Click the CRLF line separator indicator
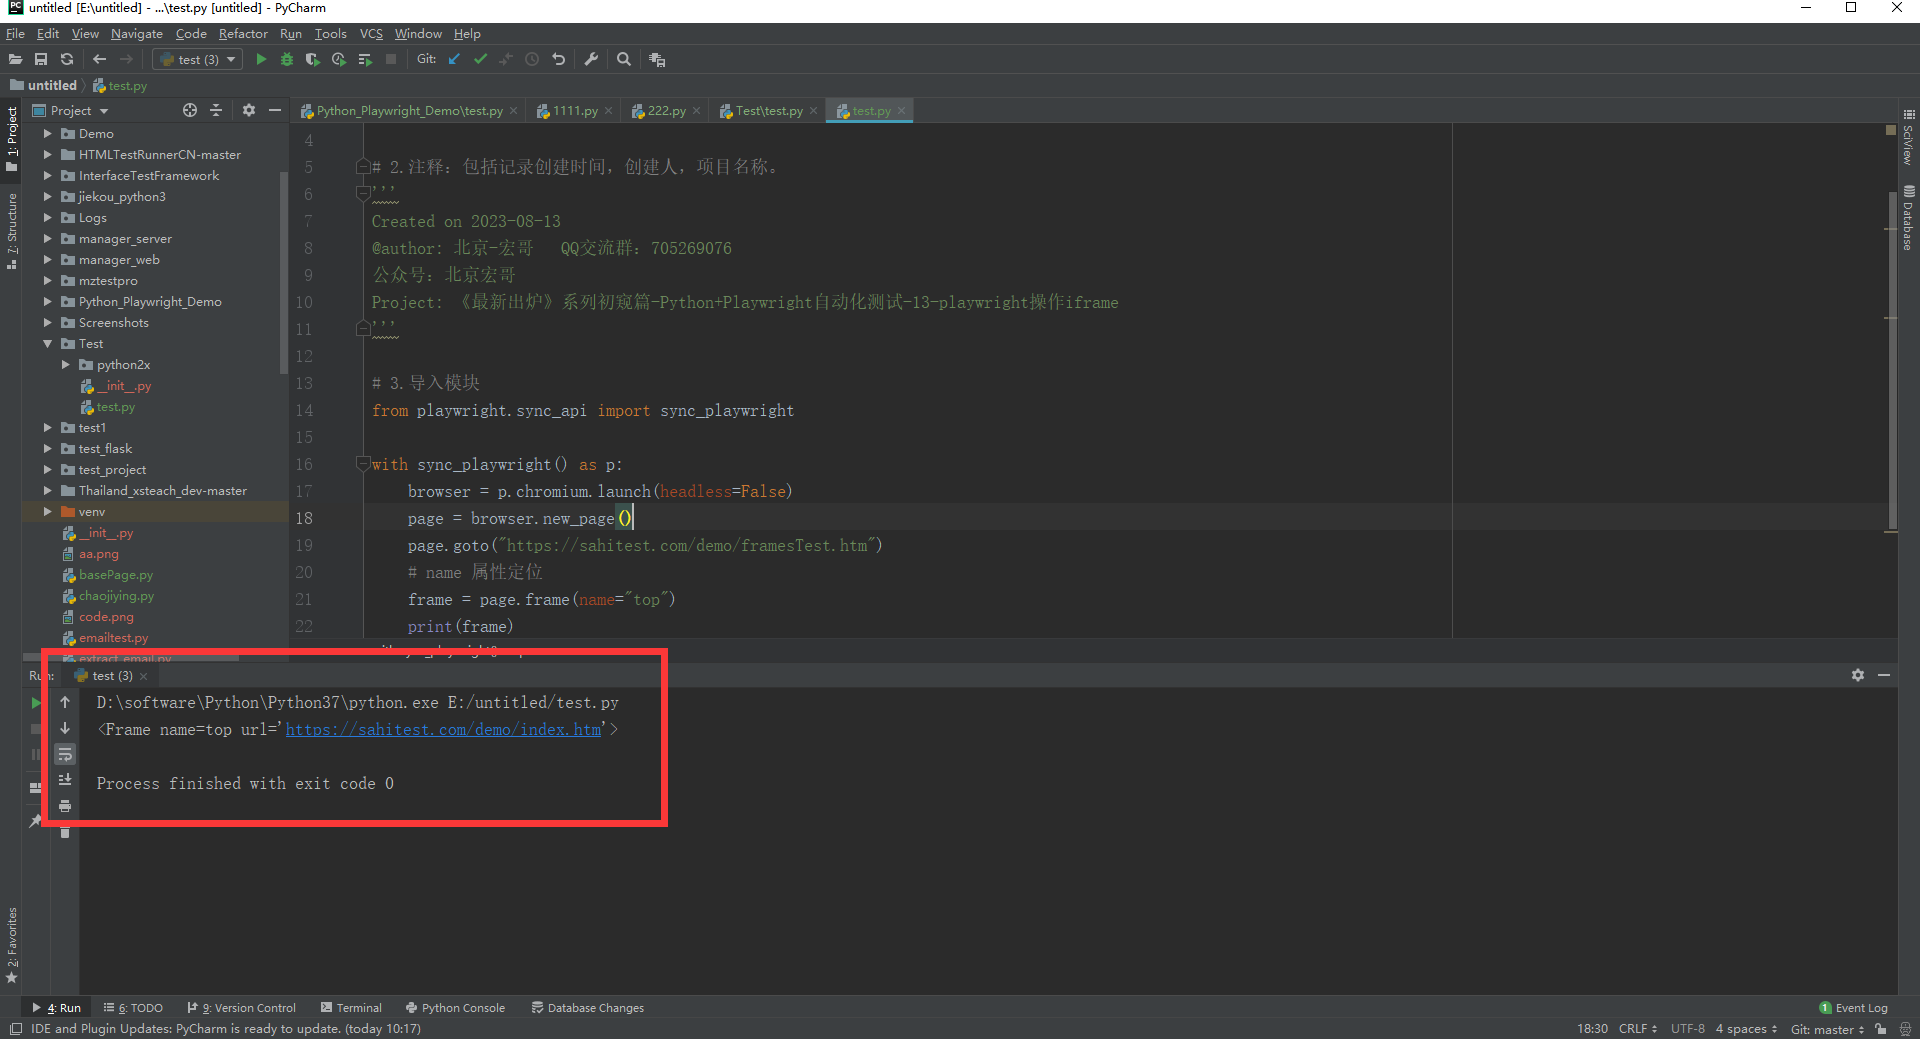This screenshot has width=1920, height=1039. (x=1636, y=1028)
